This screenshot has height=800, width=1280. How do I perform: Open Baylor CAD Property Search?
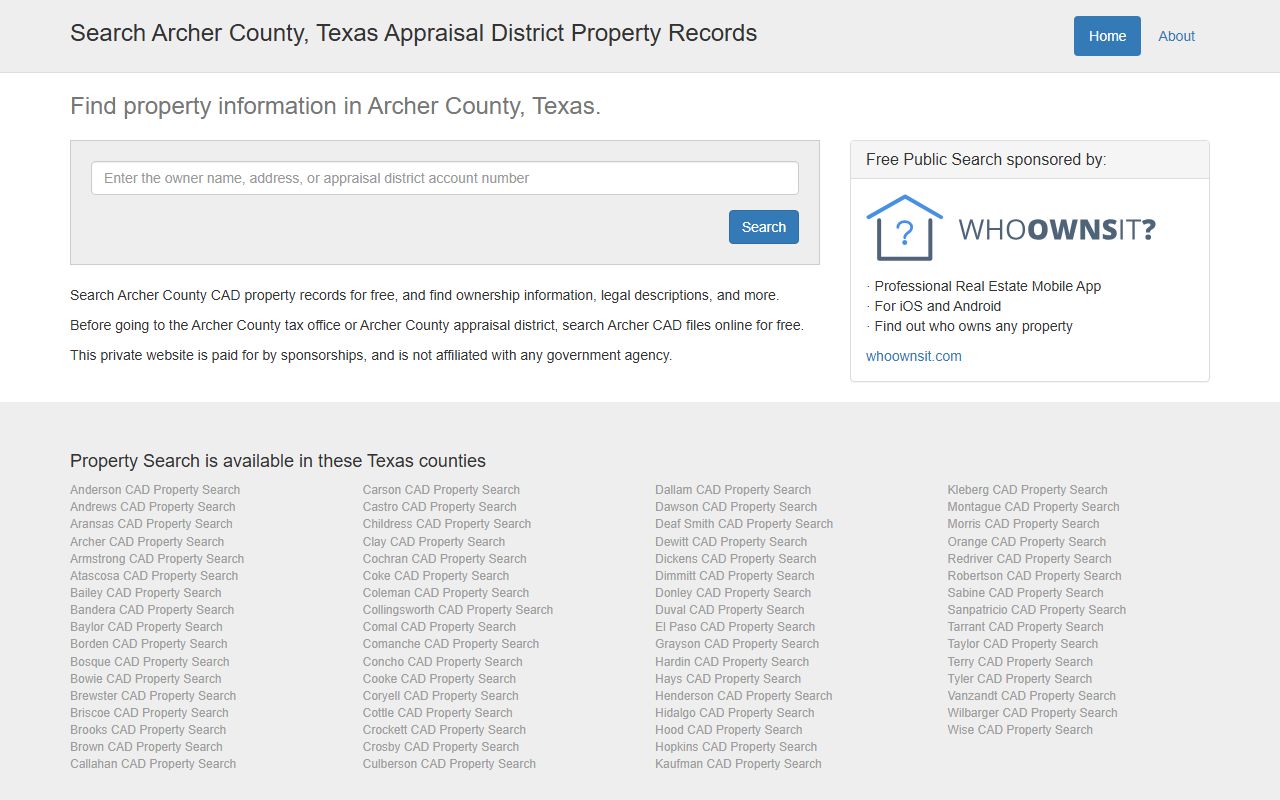pyautogui.click(x=146, y=627)
